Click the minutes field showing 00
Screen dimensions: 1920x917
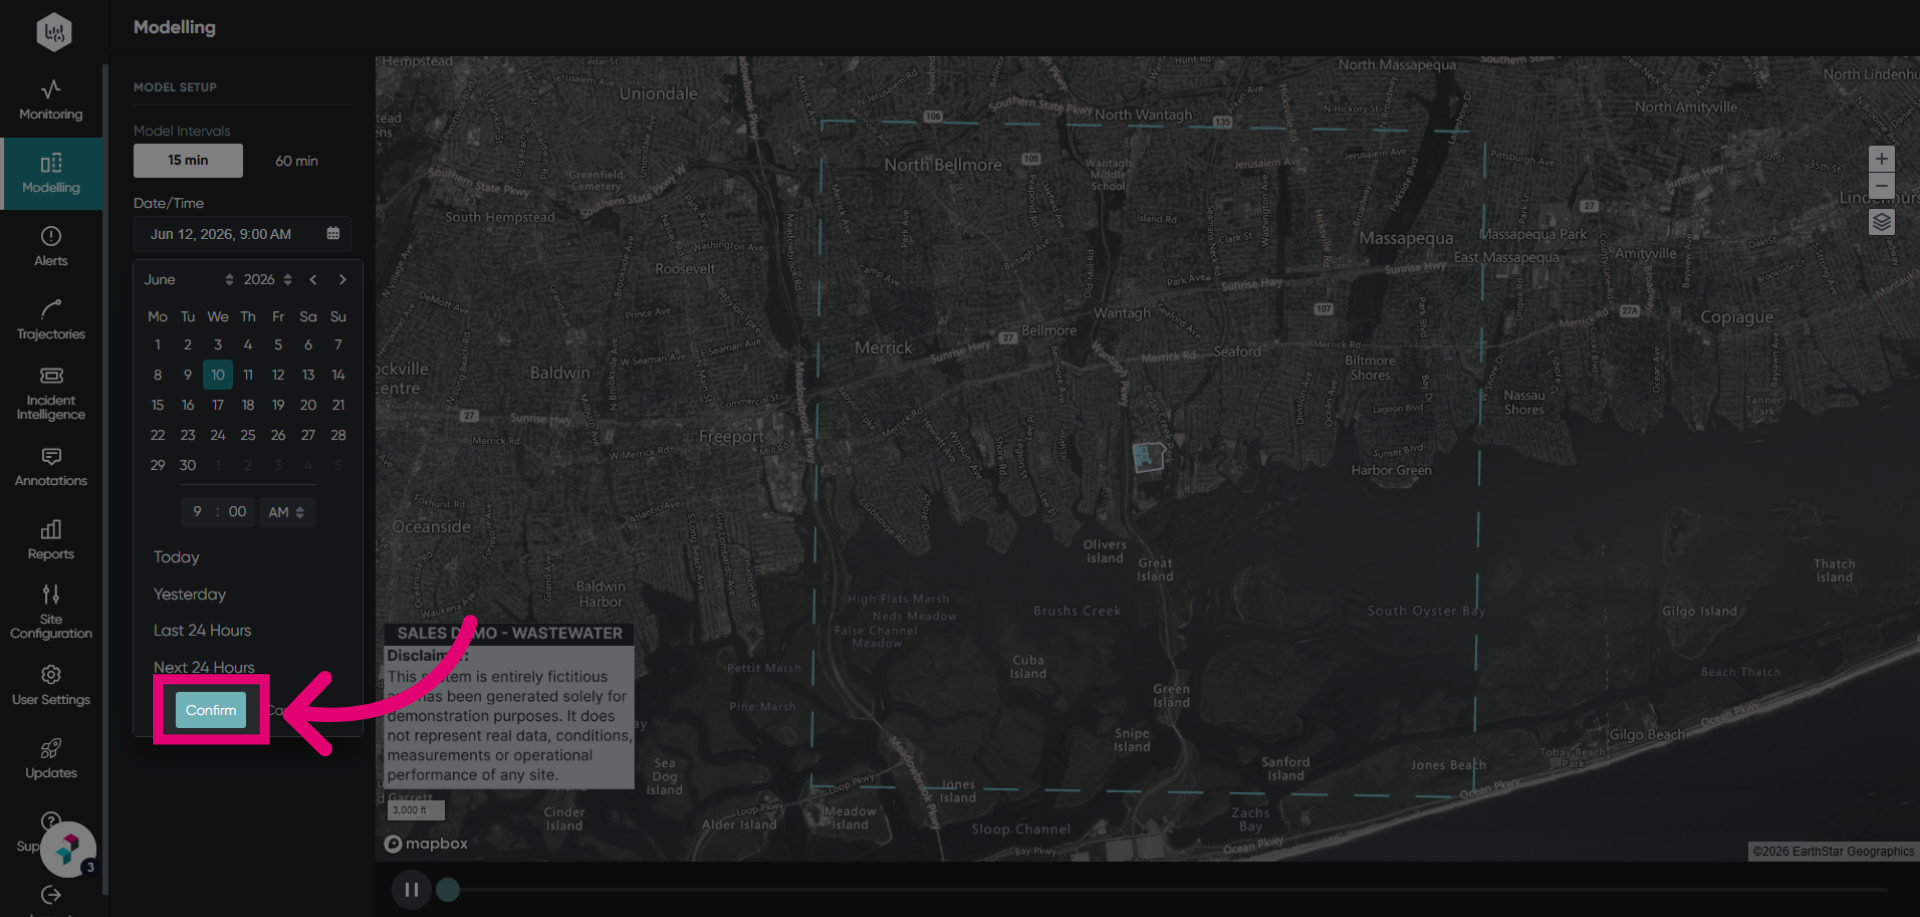click(237, 511)
